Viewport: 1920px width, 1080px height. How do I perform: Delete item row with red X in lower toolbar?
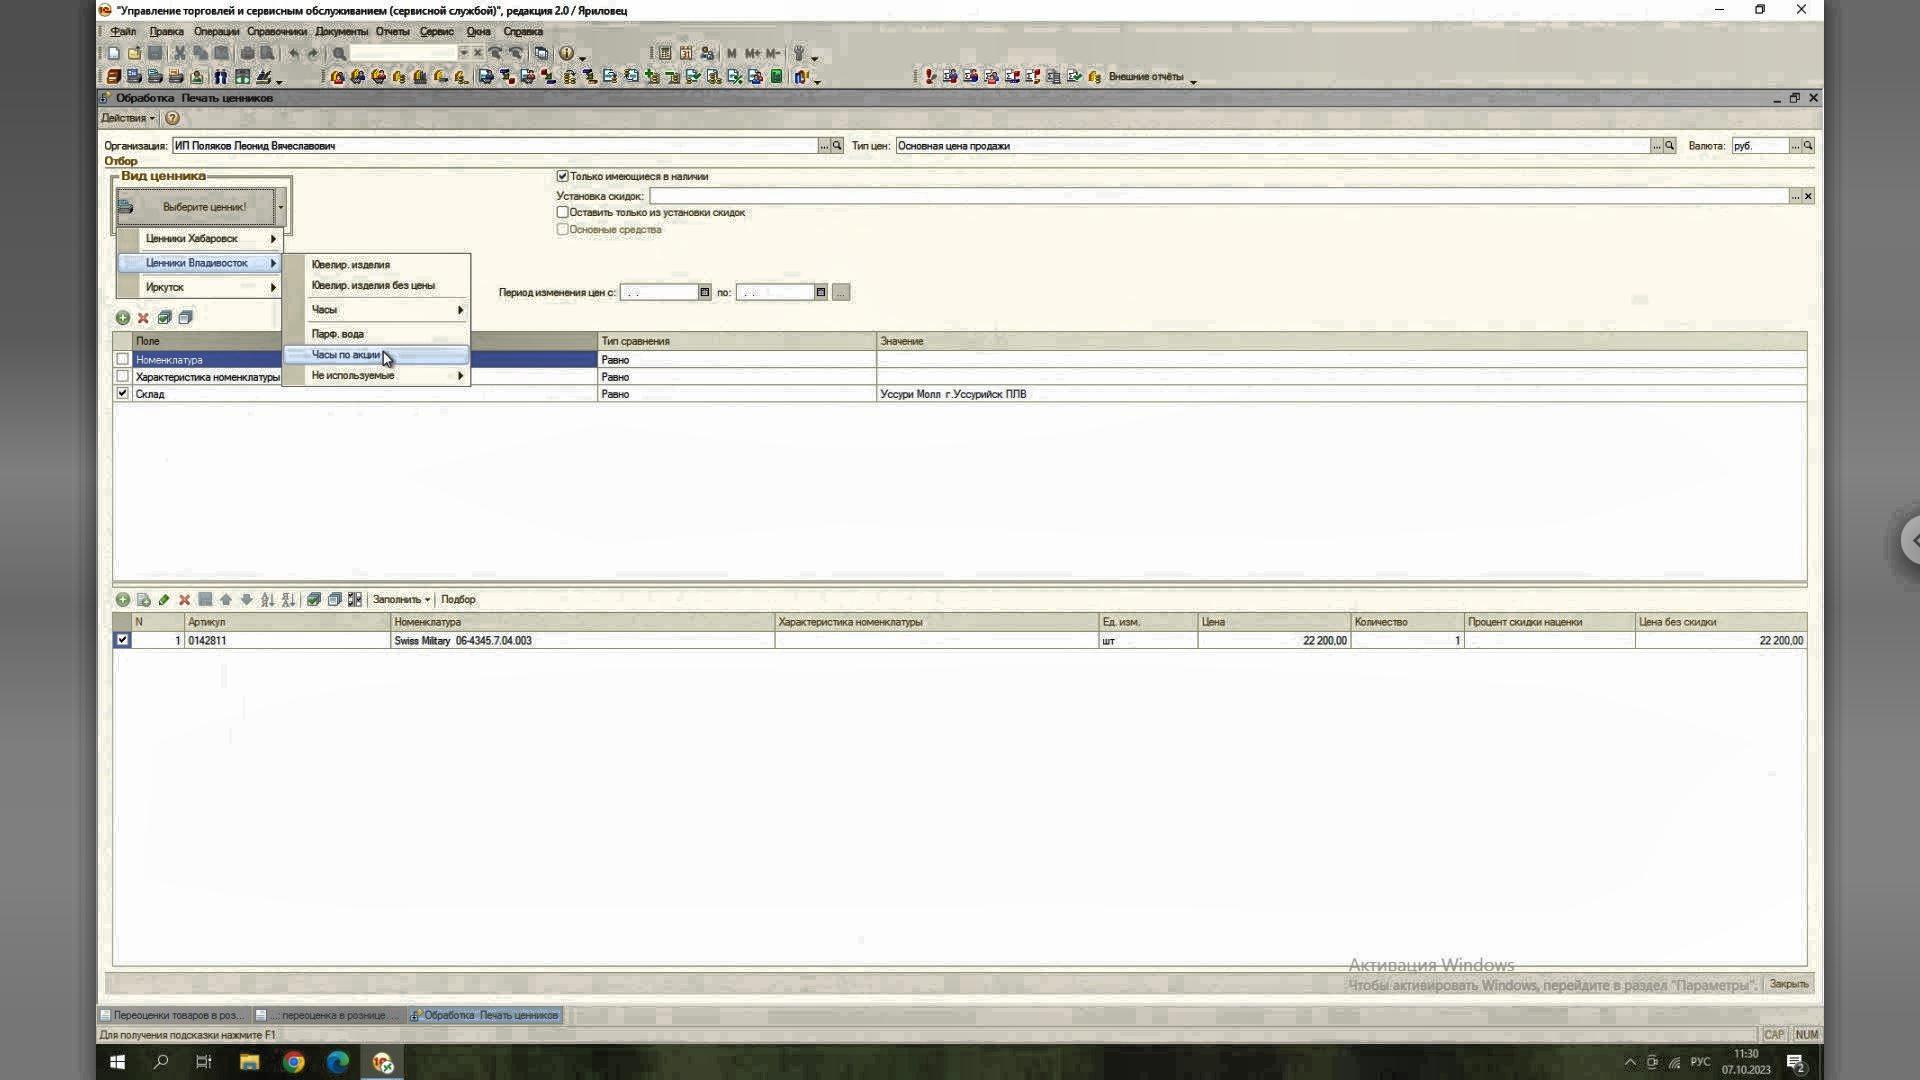(184, 600)
